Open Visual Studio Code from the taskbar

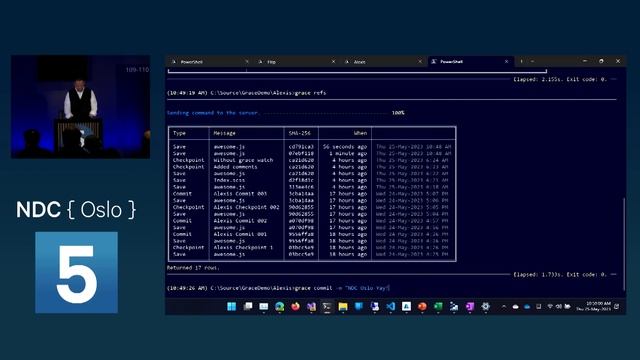(x=391, y=307)
